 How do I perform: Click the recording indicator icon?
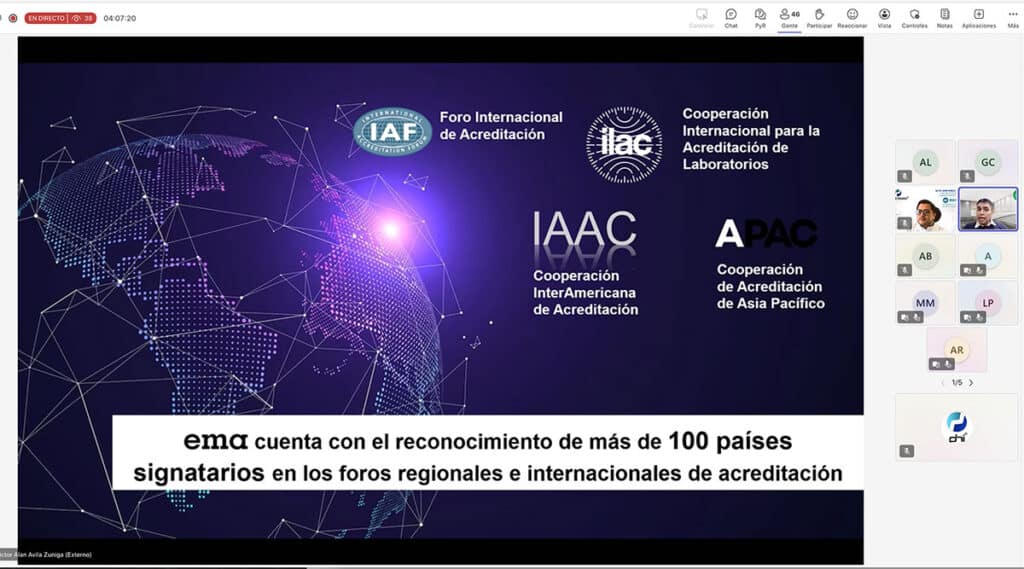click(13, 18)
